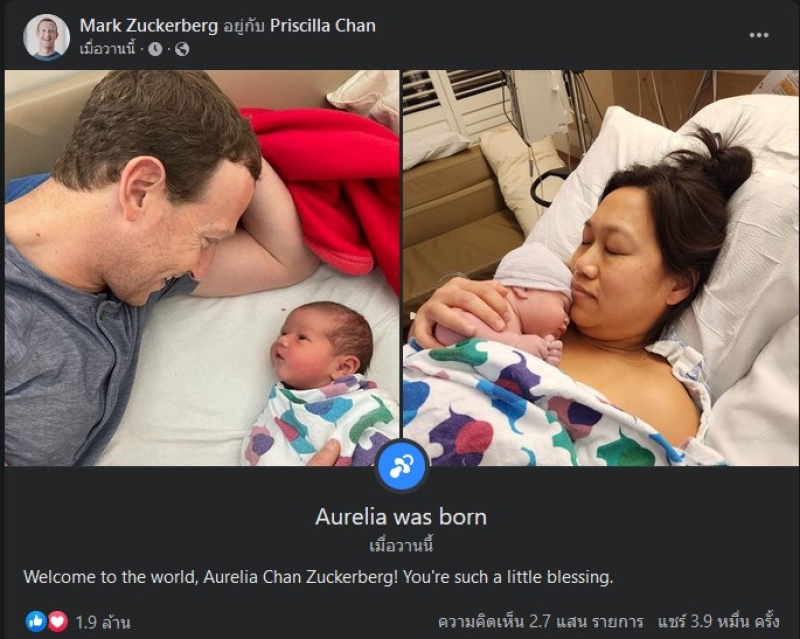800x639 pixels.
Task: Click the clock icon beside the timestamp
Action: tap(155, 49)
